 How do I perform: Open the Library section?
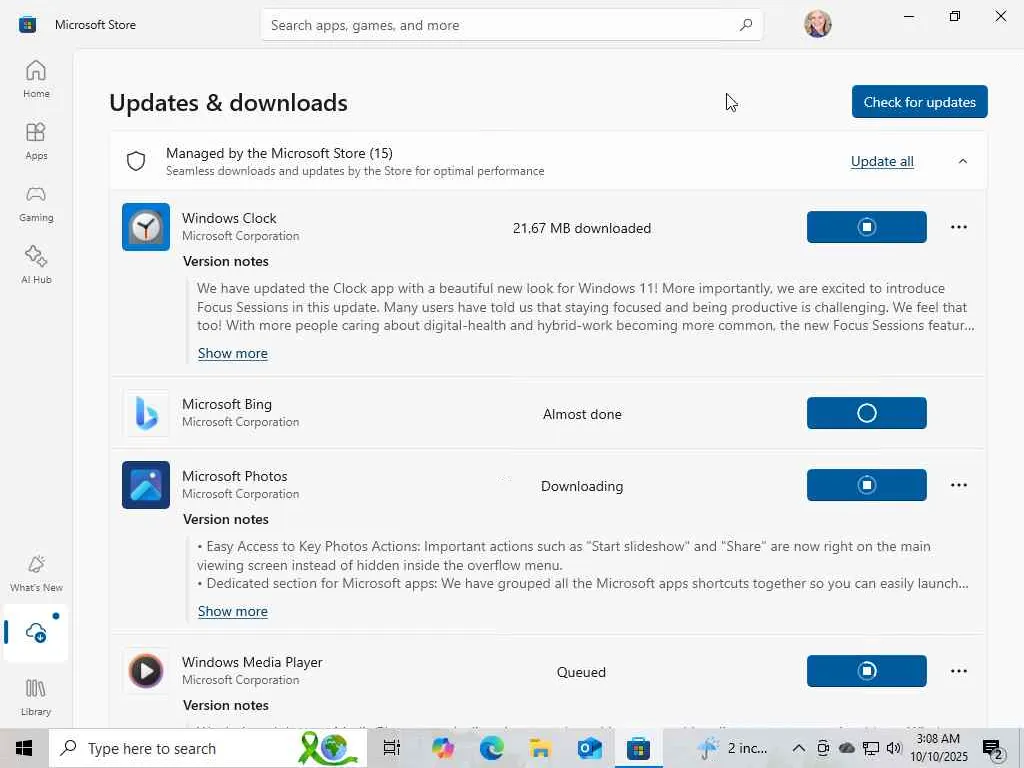[36, 697]
